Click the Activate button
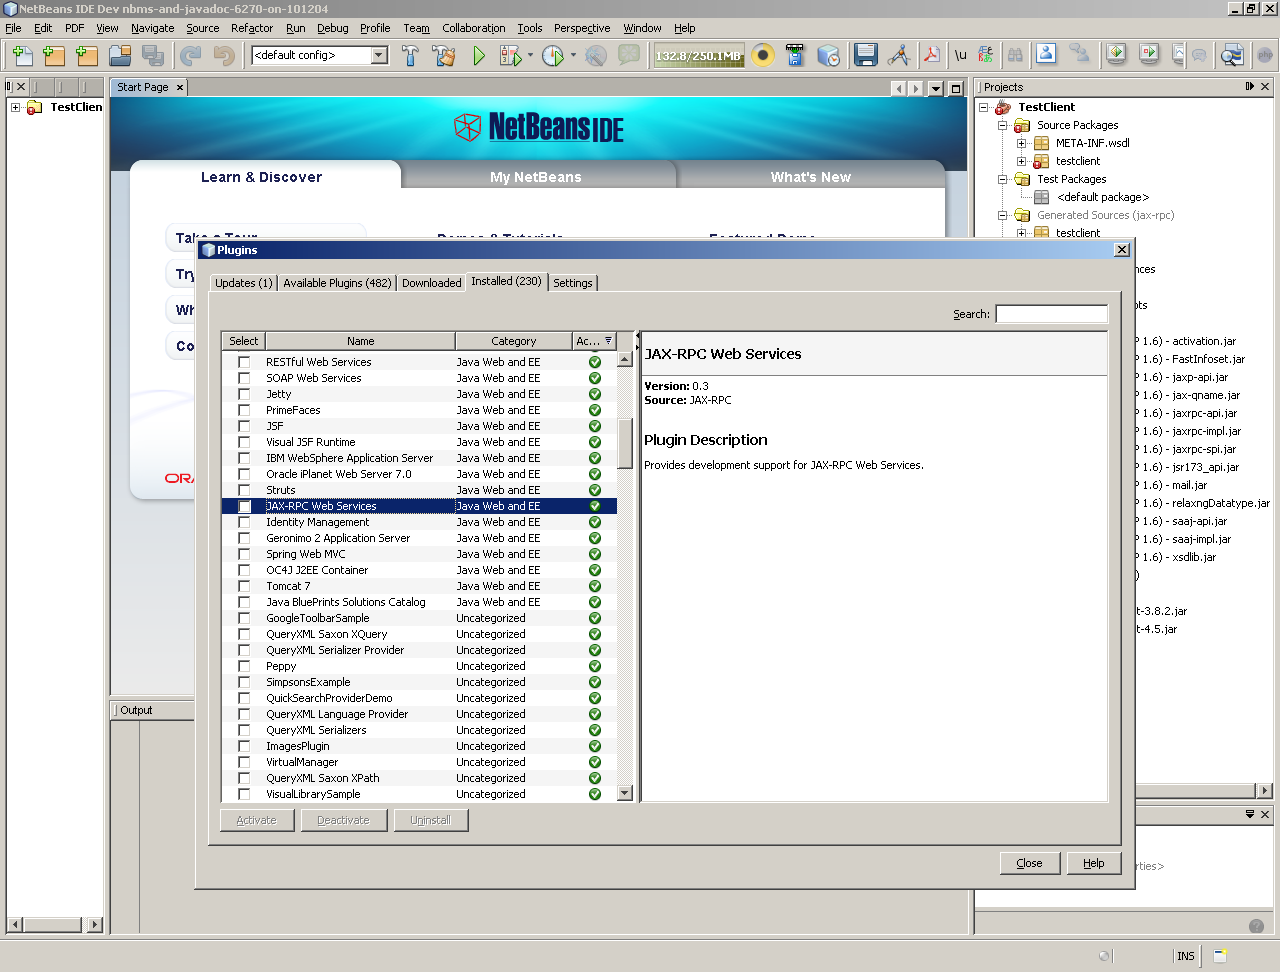Image resolution: width=1280 pixels, height=973 pixels. (257, 820)
